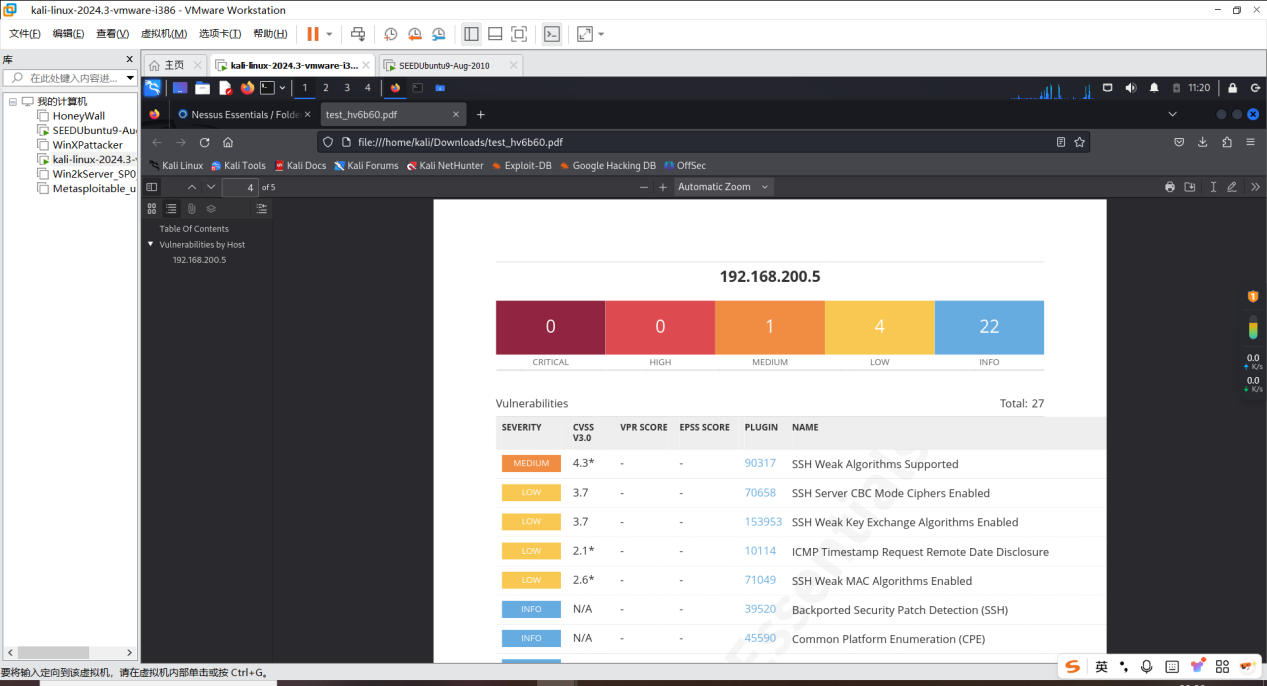The height and width of the screenshot is (686, 1267).
Task: Switch to Kali workspace 2
Action: (326, 88)
